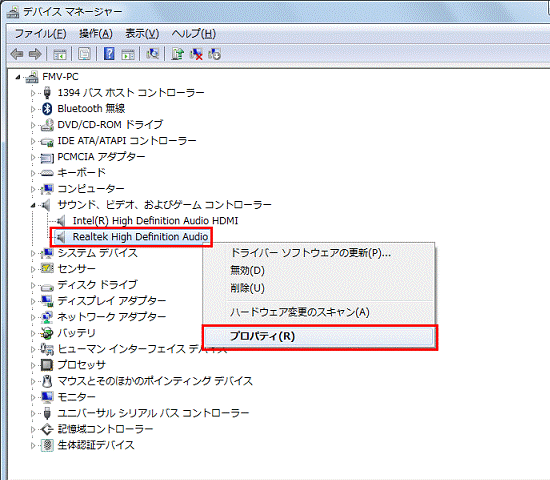The width and height of the screenshot is (550, 480).
Task: Click the action pane toolbar icon
Action: (128, 54)
